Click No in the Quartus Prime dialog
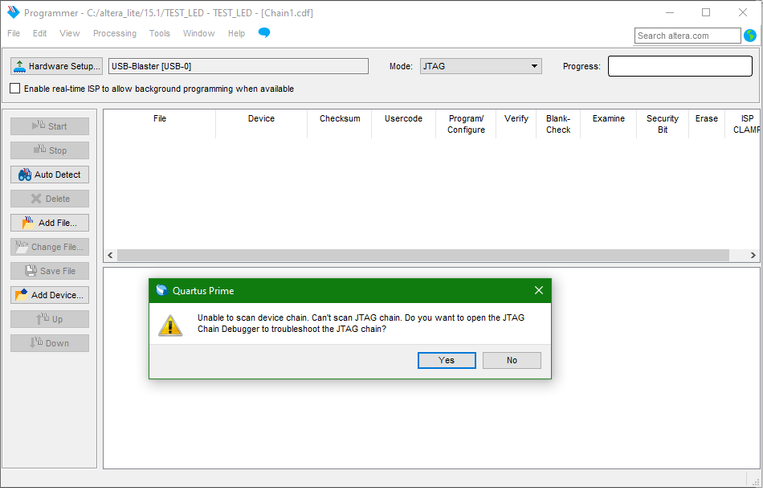This screenshot has width=763, height=488. coord(511,360)
